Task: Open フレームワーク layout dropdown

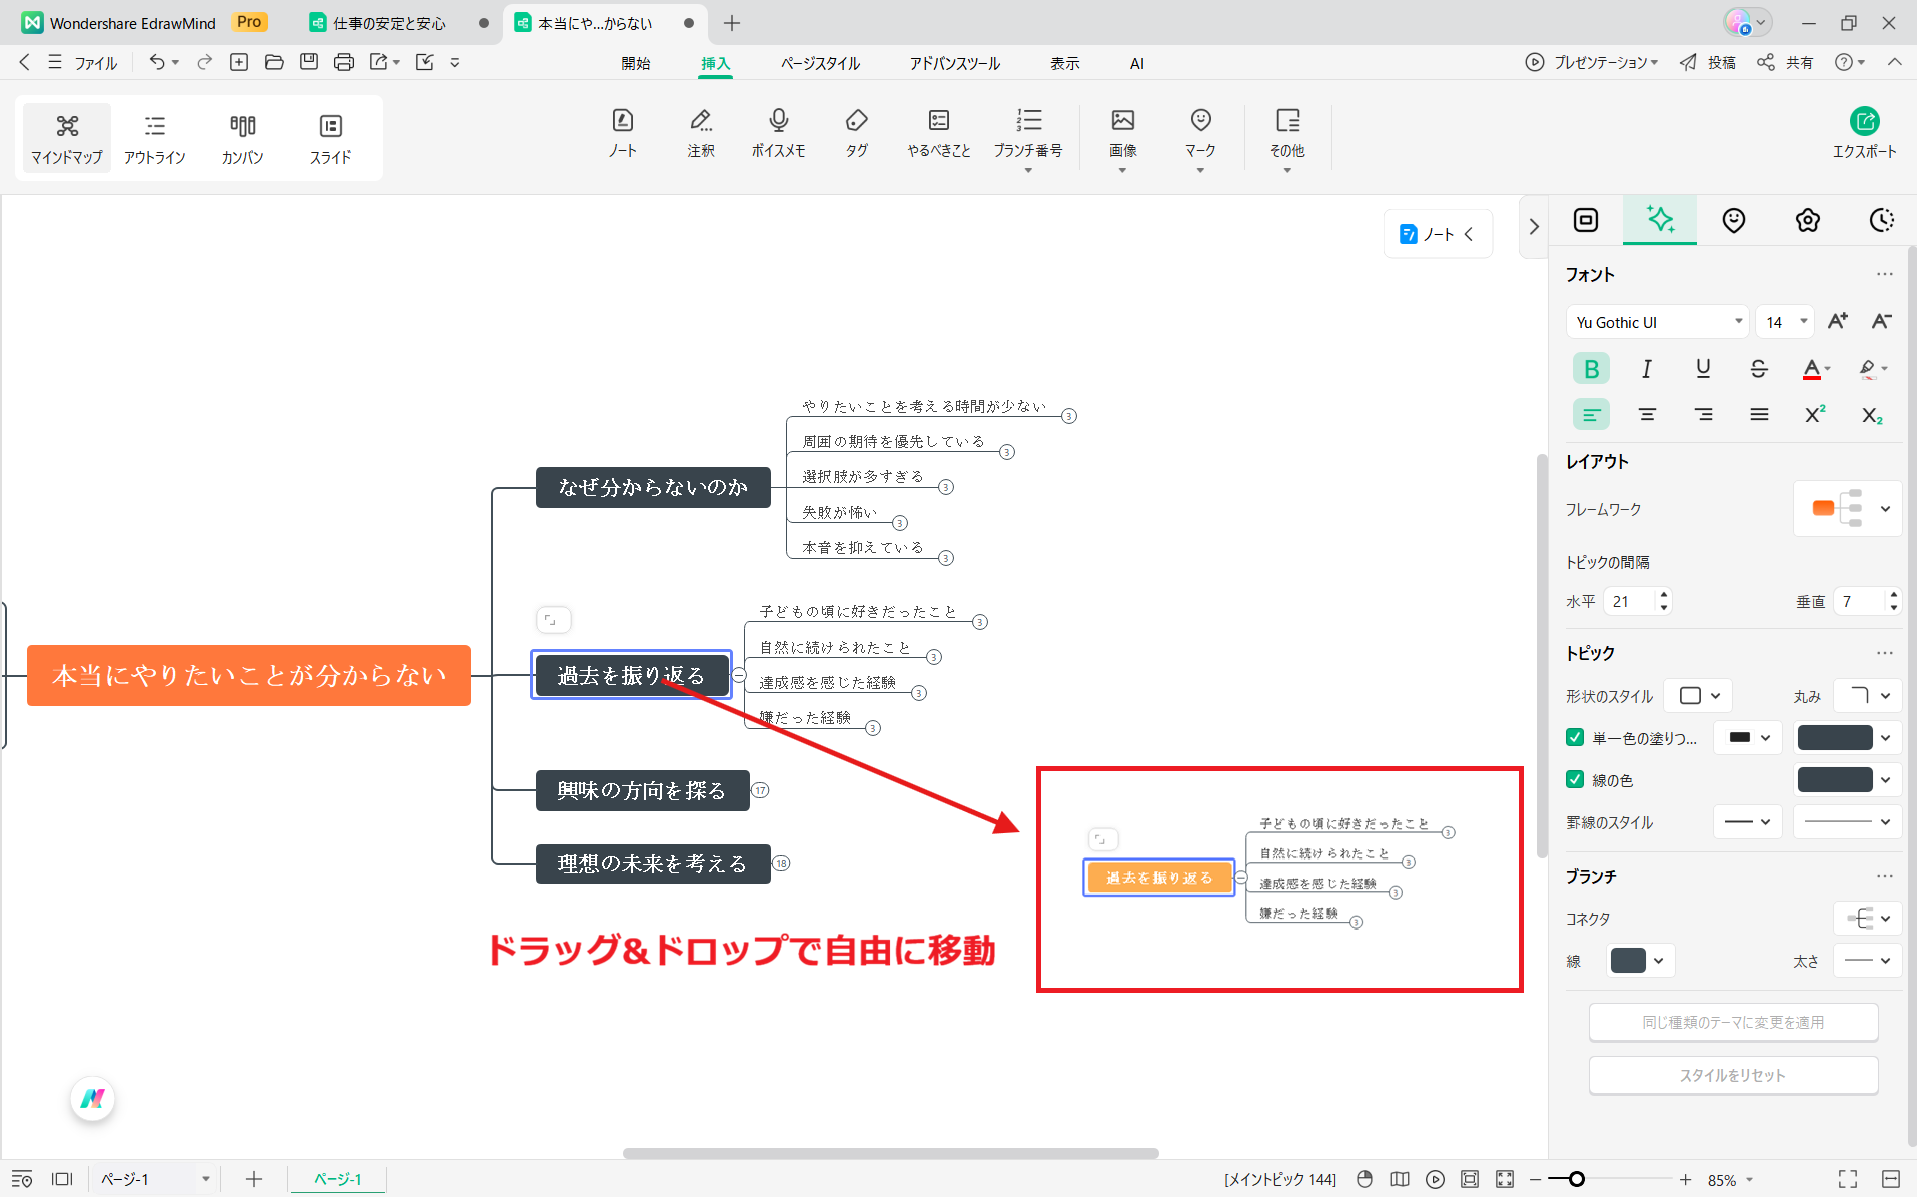Action: click(1847, 509)
